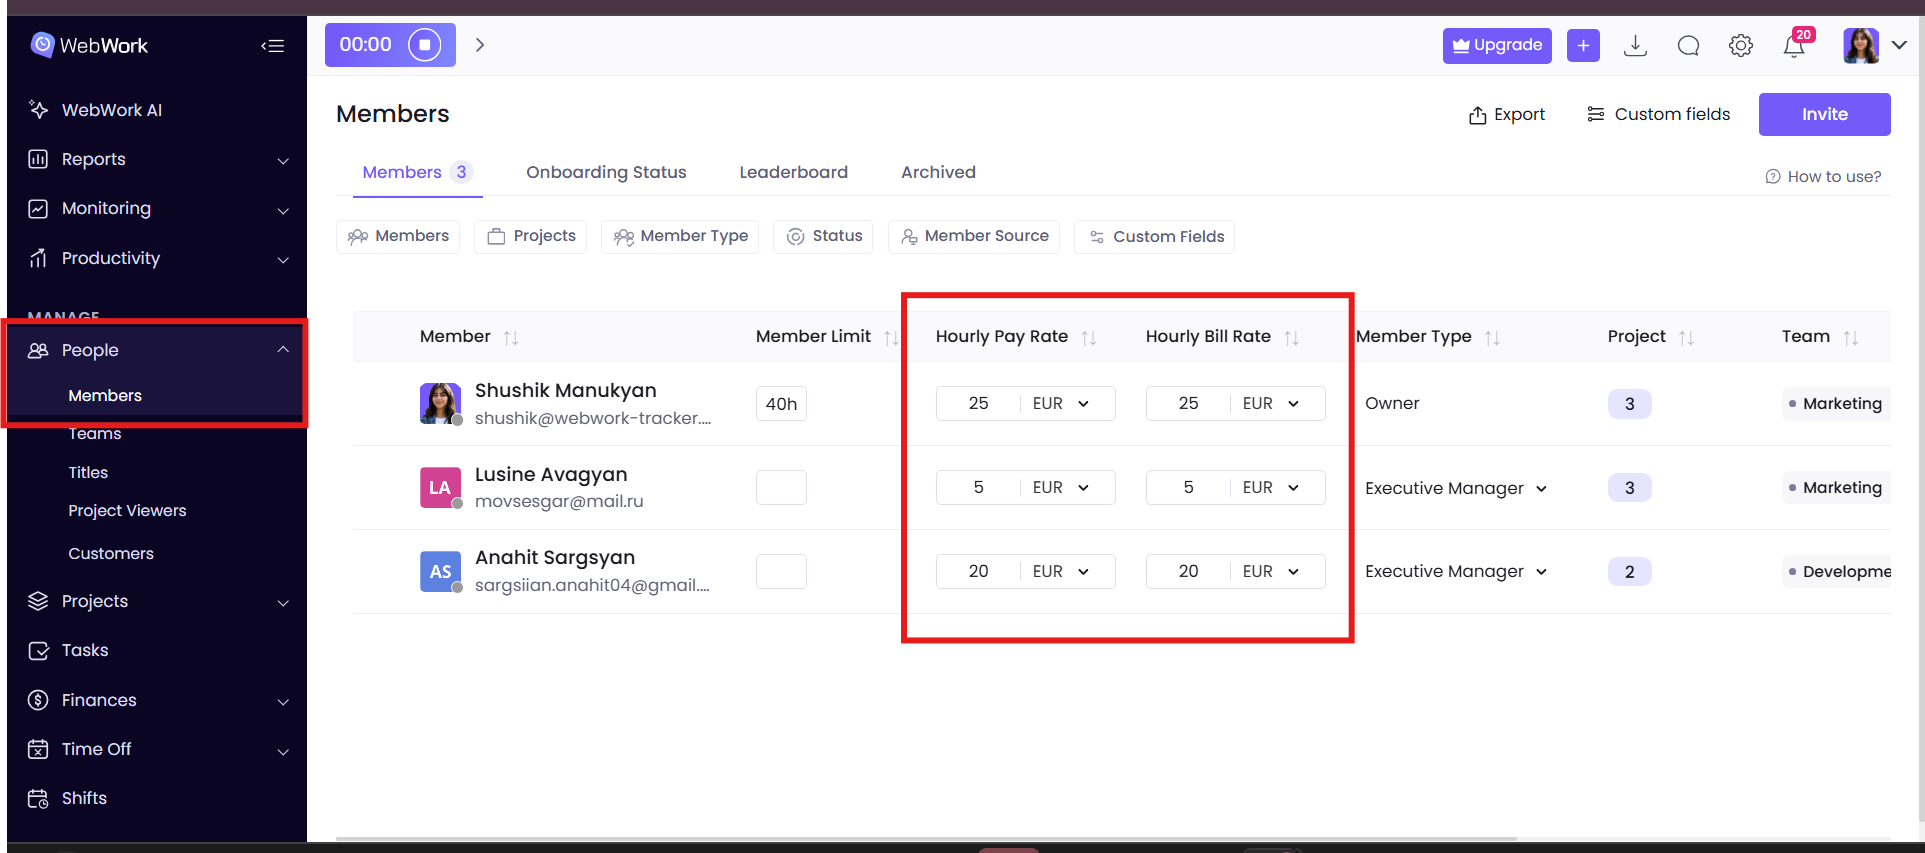This screenshot has width=1925, height=853.
Task: Click the purple plus quick-add button
Action: (1583, 46)
